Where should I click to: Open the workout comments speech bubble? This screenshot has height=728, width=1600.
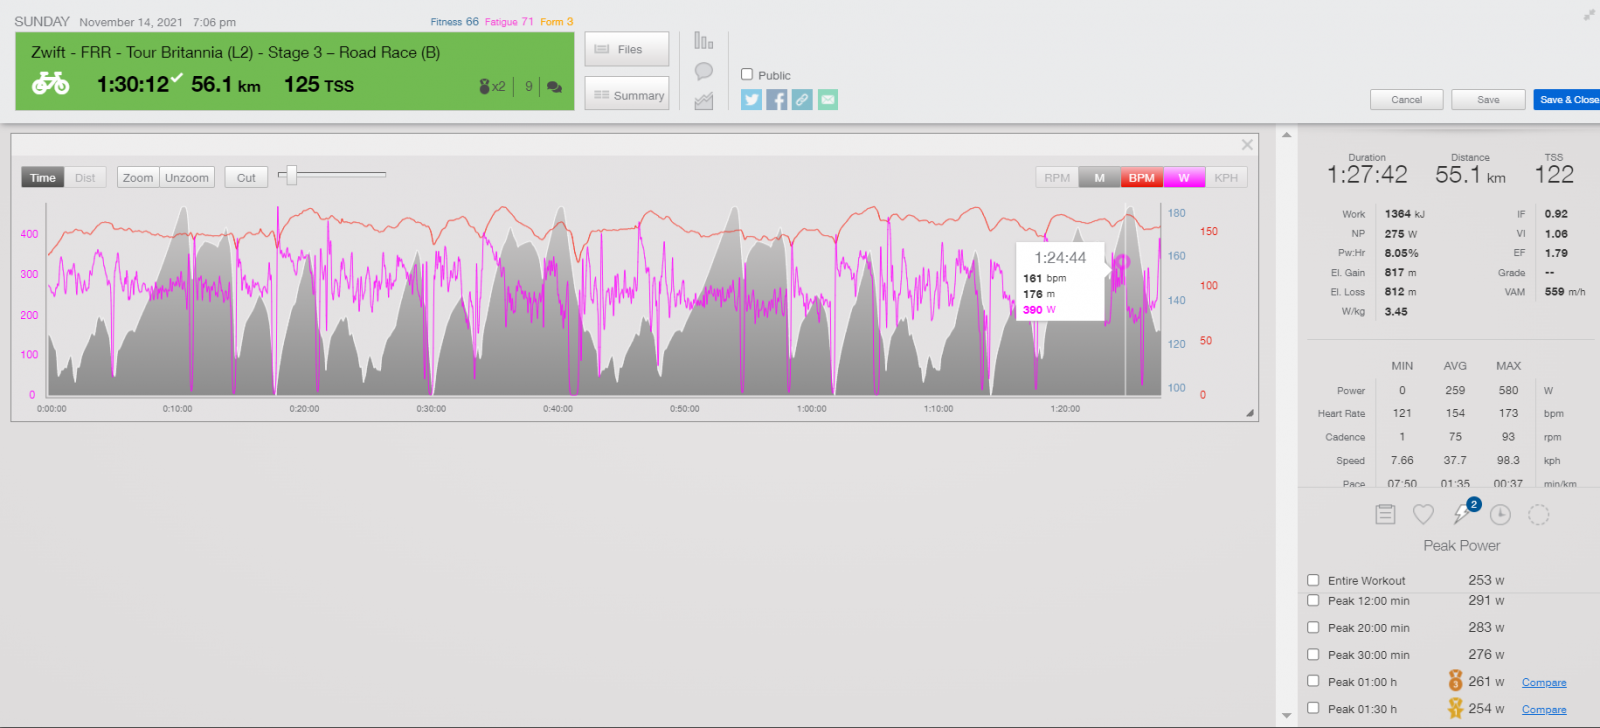[x=704, y=71]
